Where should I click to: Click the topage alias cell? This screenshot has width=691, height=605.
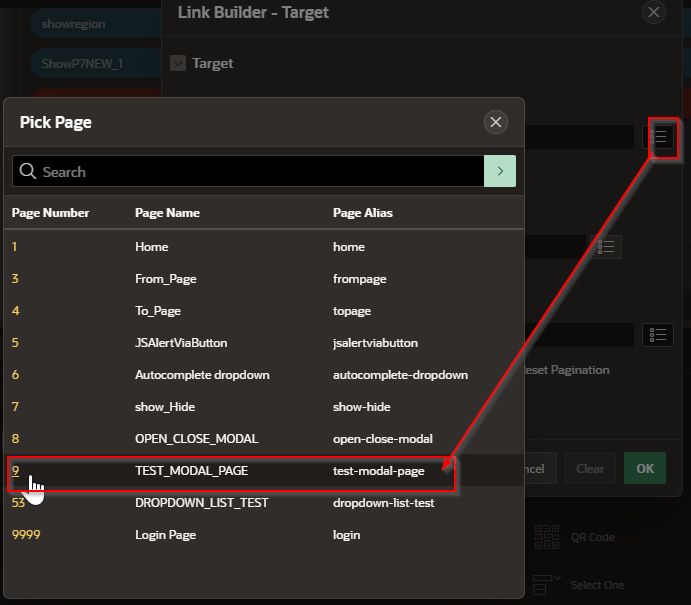tap(352, 311)
